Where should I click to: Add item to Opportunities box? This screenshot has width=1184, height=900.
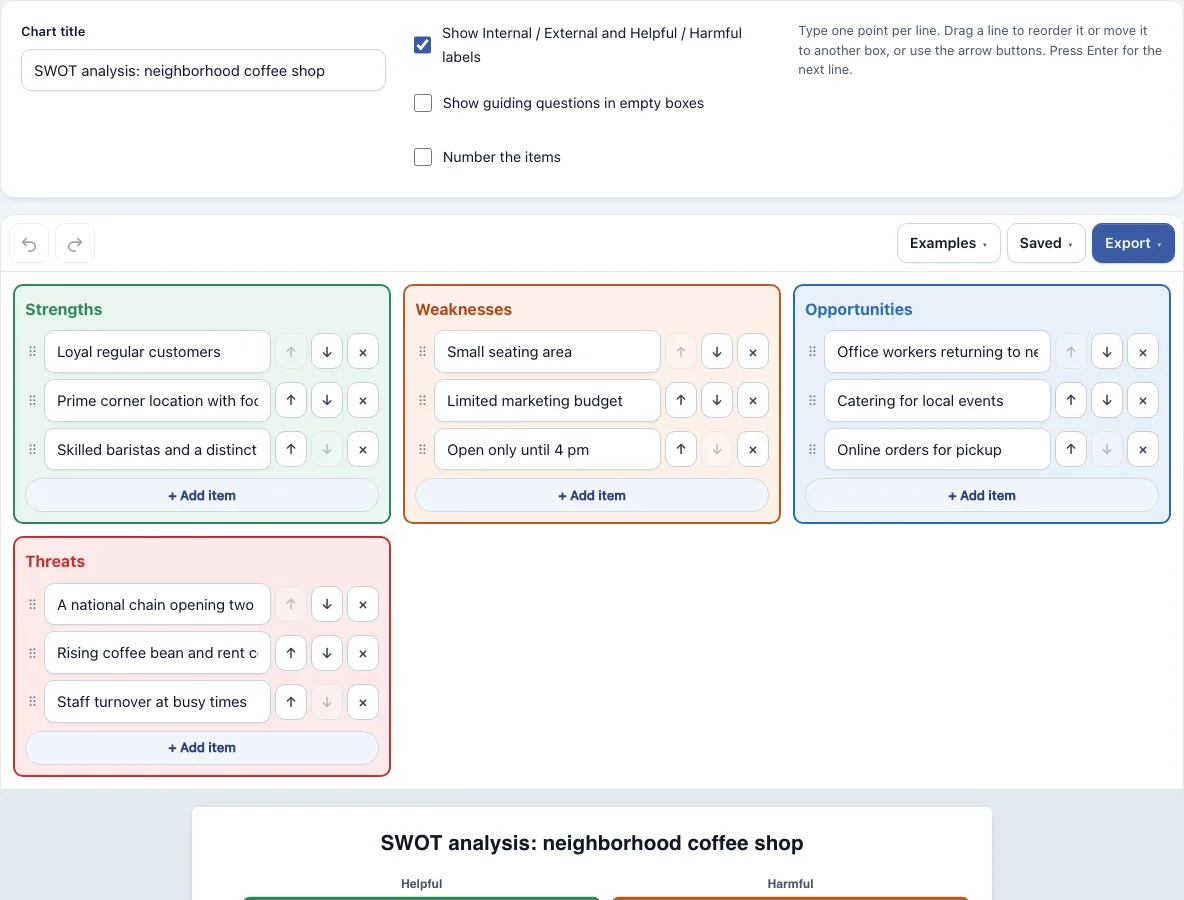(x=982, y=495)
